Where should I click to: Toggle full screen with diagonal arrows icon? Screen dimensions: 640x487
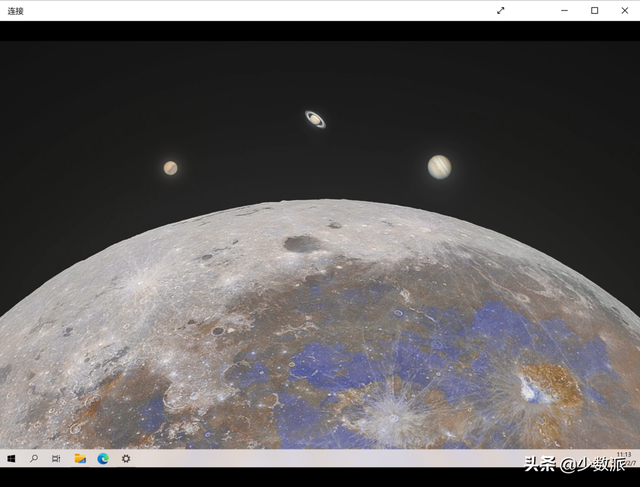501,11
